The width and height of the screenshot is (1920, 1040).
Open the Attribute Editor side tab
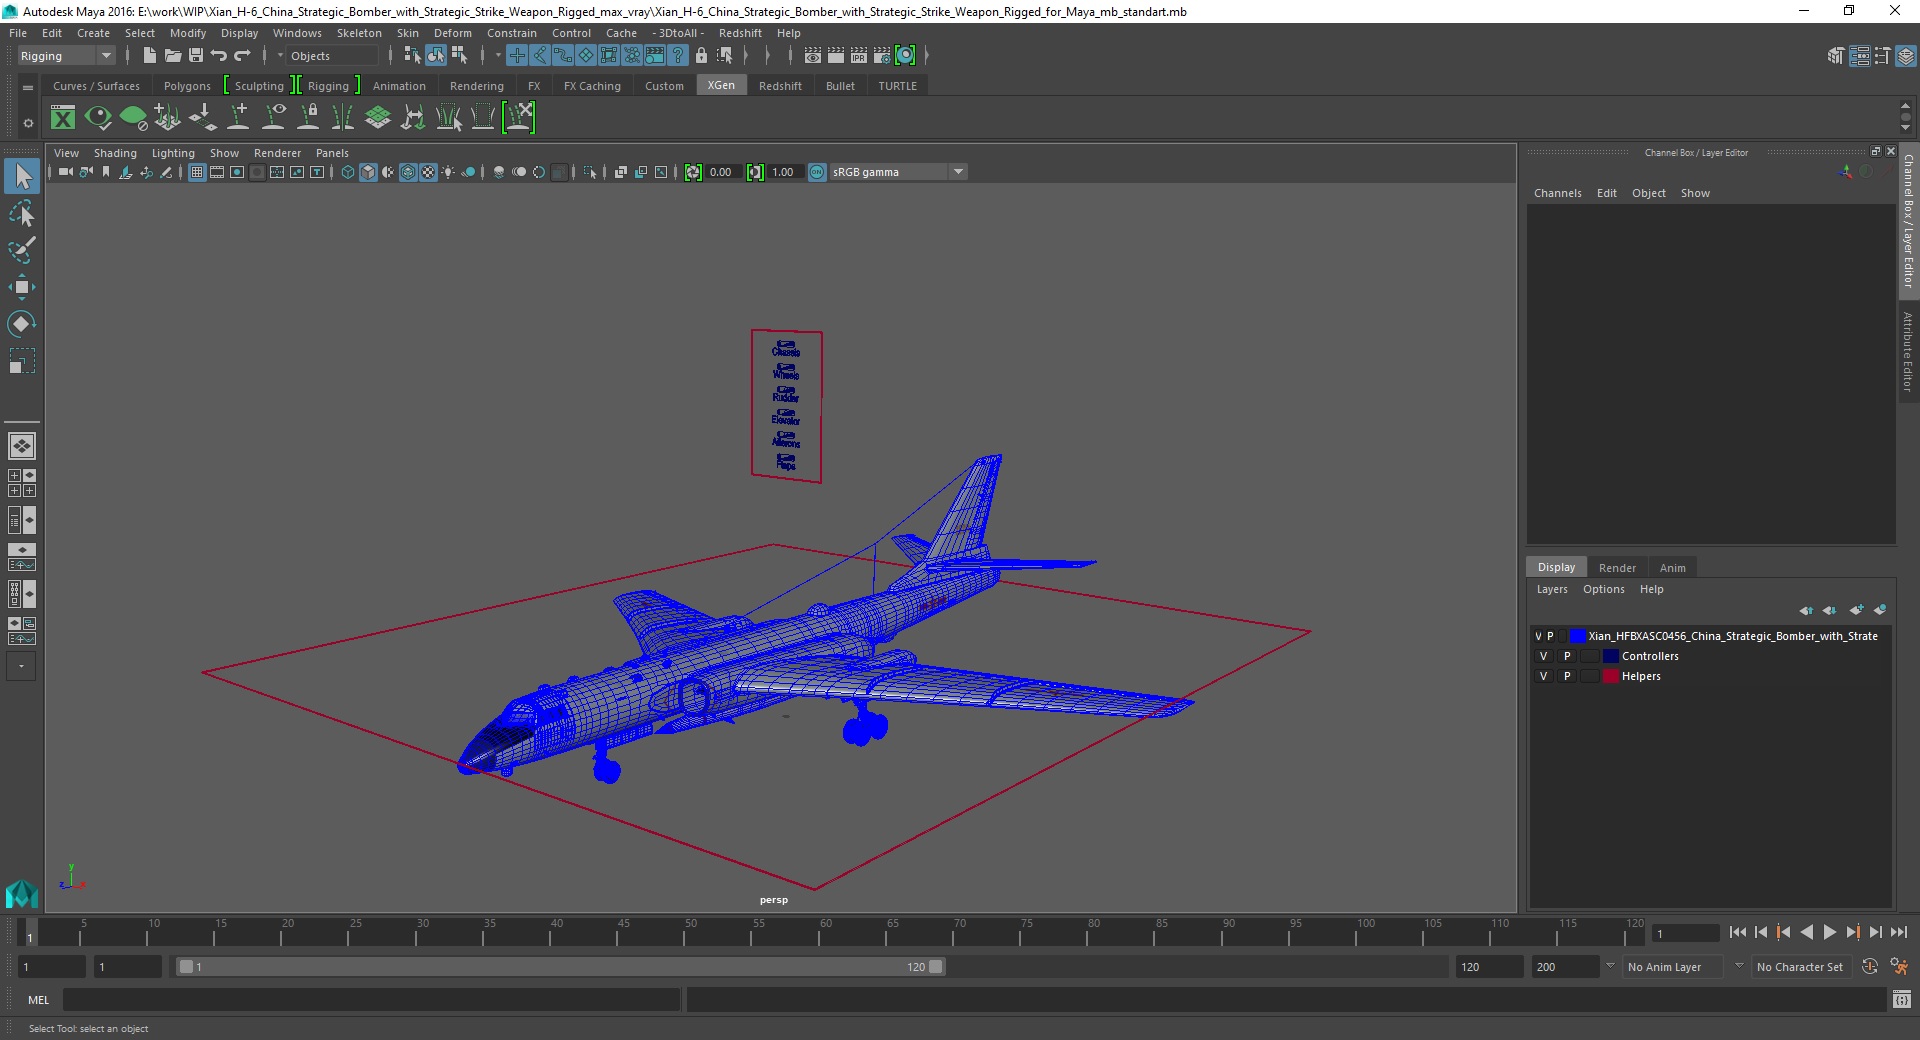pyautogui.click(x=1908, y=351)
